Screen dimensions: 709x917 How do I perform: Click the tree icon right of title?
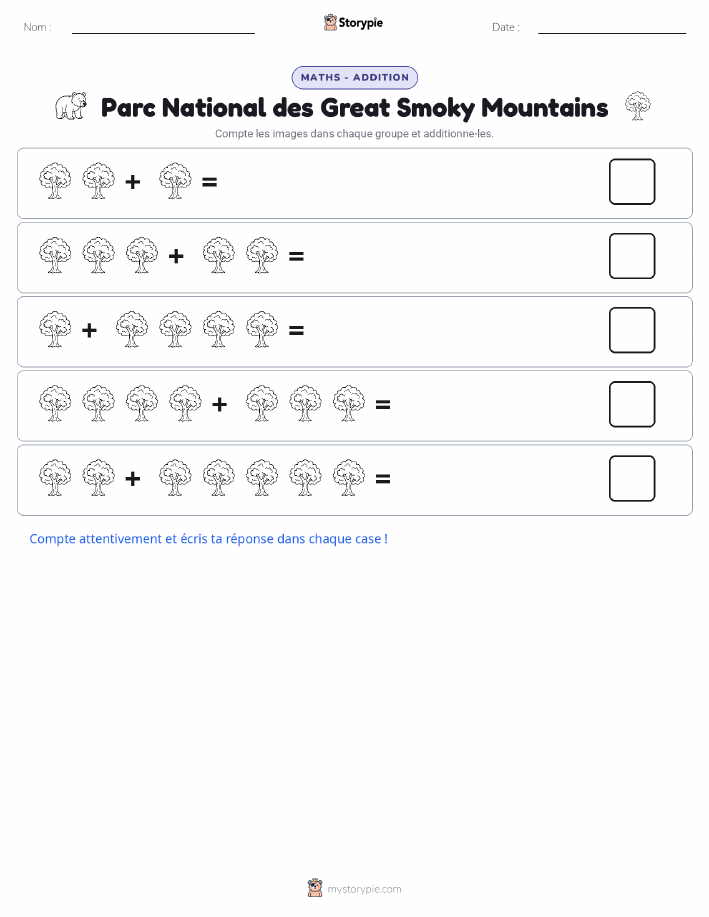click(x=638, y=106)
